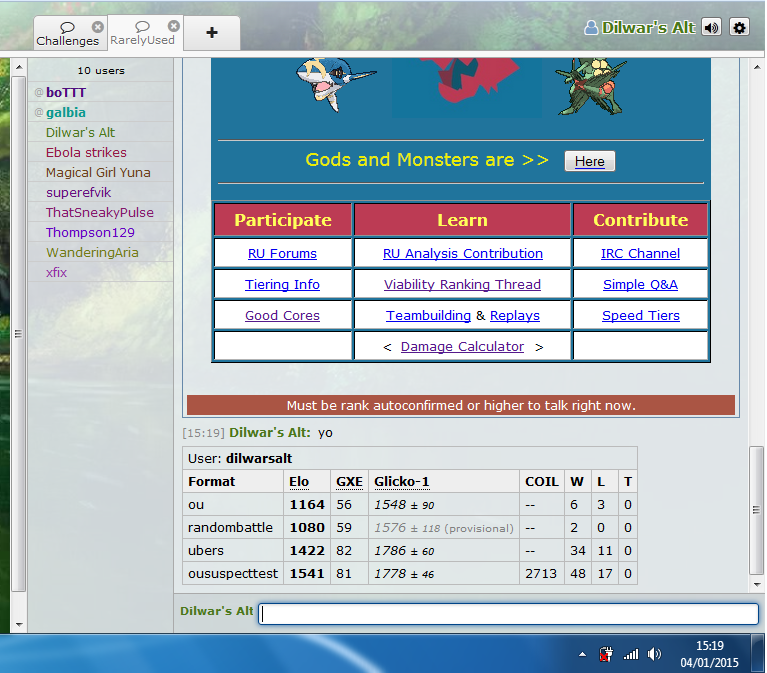Select the RarelyUsed room tab

point(141,34)
